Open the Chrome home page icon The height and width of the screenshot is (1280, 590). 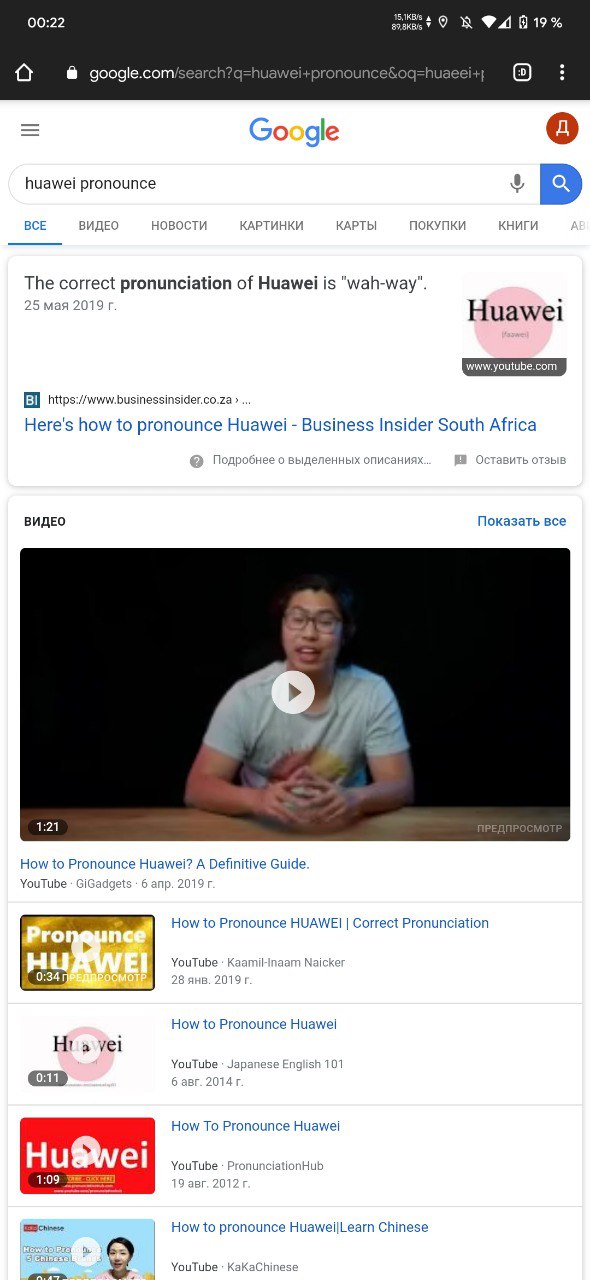(24, 73)
